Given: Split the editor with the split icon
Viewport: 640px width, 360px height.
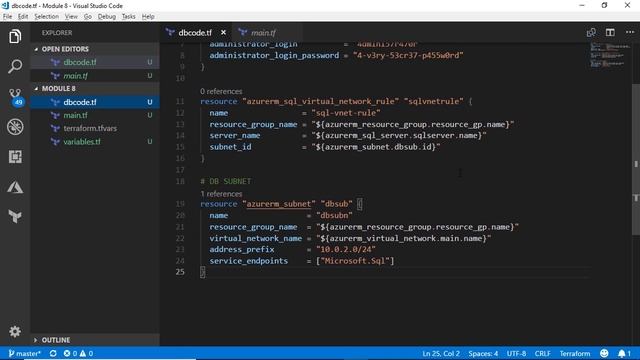Looking at the screenshot, I should coord(610,33).
